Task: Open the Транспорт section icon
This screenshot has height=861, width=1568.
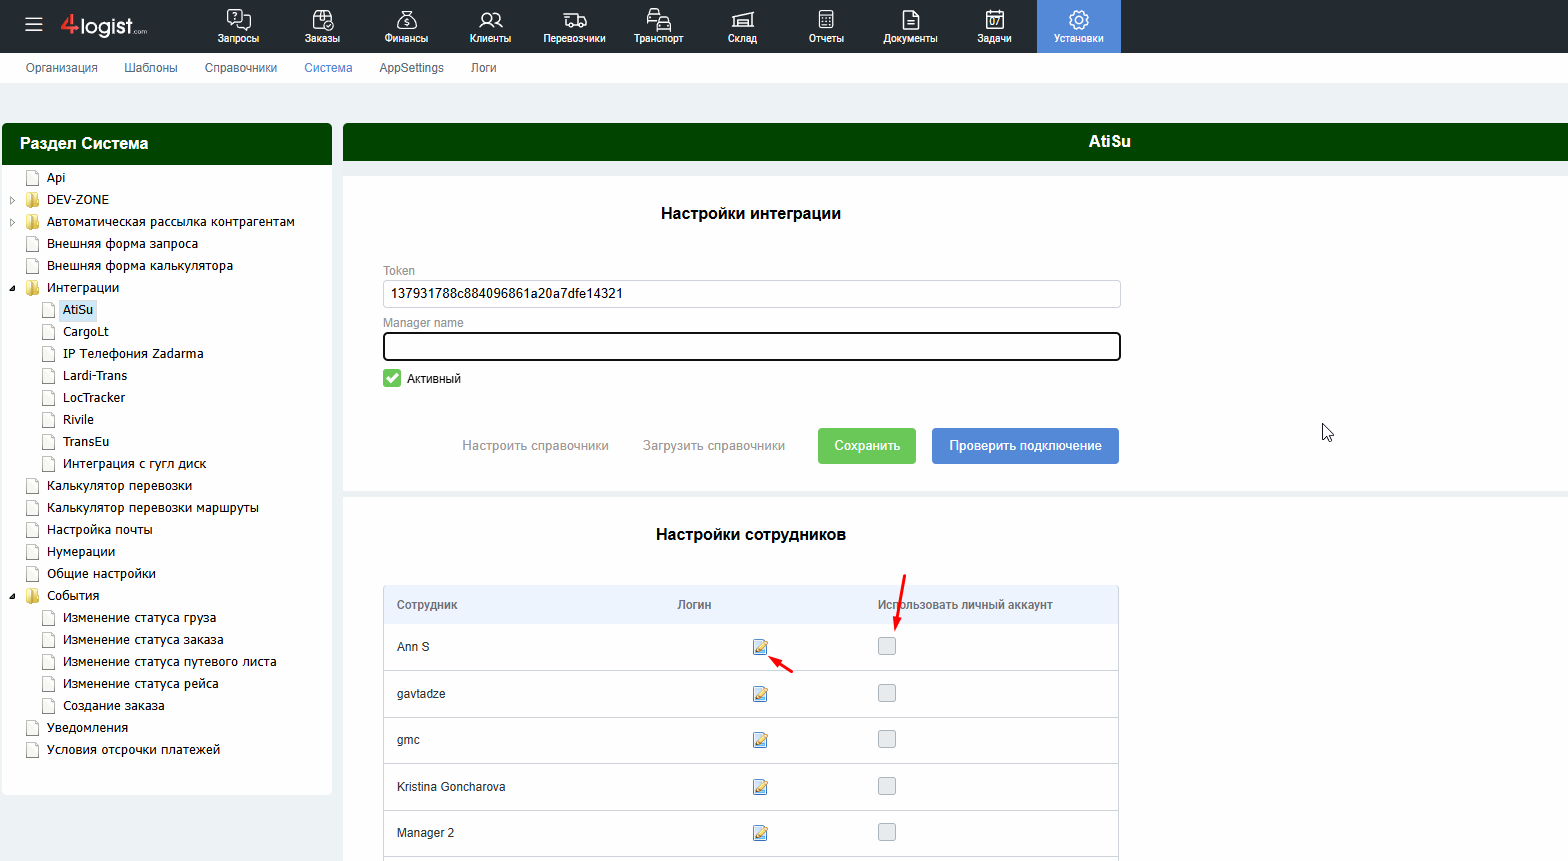Action: point(658,19)
